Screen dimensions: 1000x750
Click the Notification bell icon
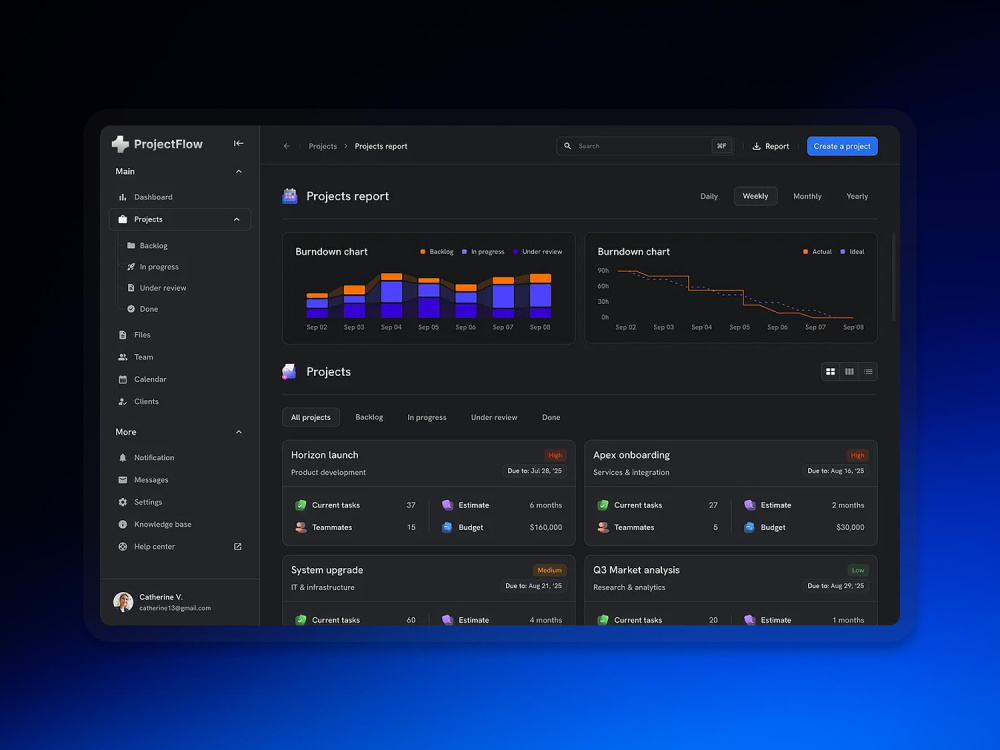point(122,457)
